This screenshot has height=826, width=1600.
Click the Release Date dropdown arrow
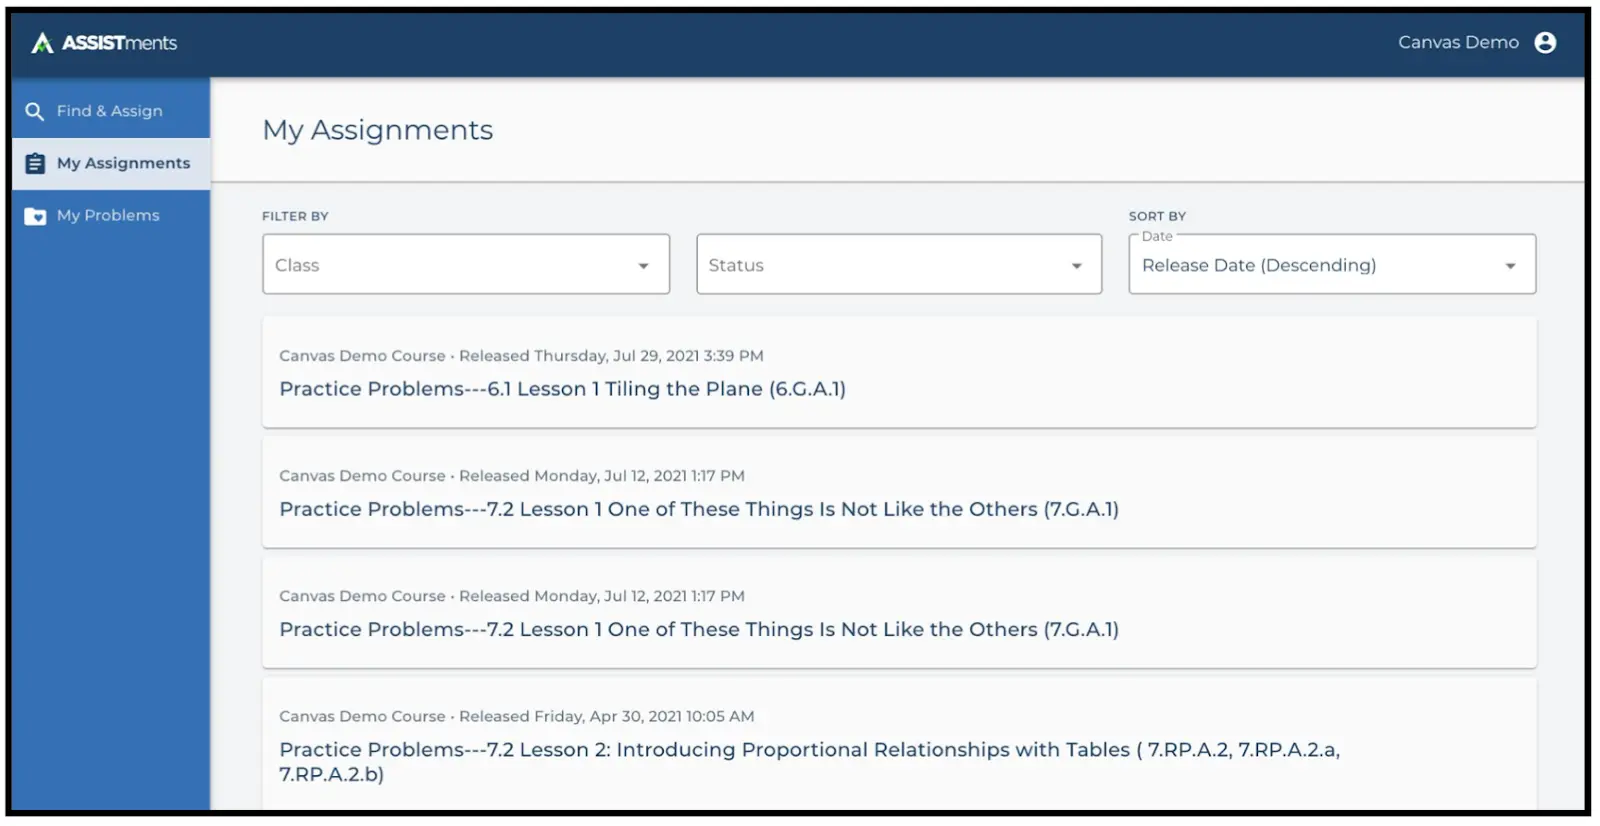tap(1510, 264)
